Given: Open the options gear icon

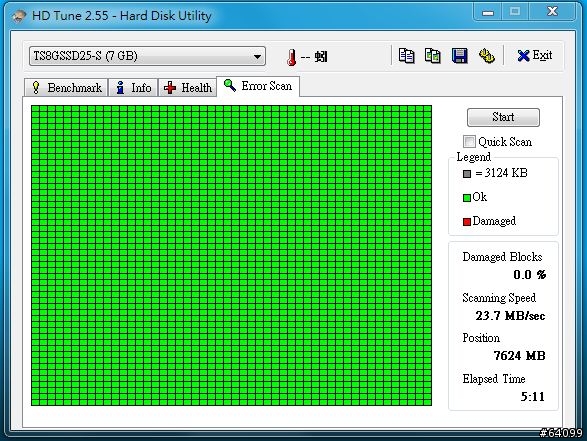Looking at the screenshot, I should (487, 56).
